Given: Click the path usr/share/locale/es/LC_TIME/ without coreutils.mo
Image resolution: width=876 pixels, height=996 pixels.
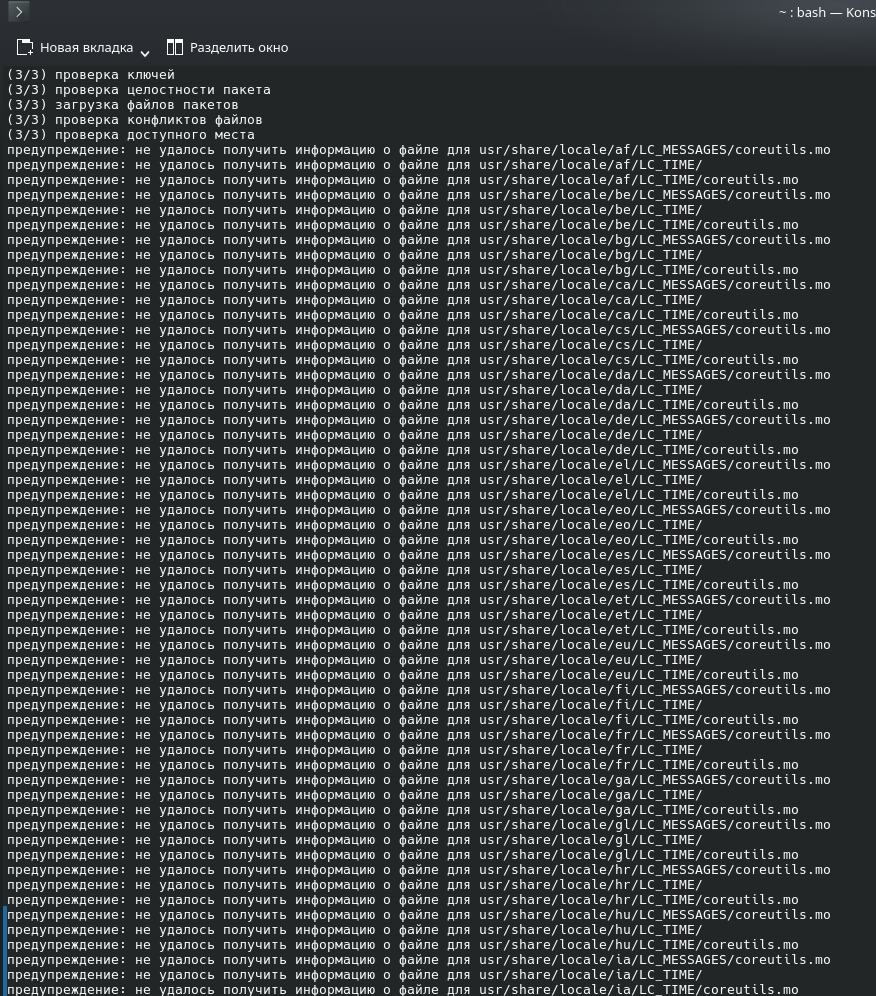Looking at the screenshot, I should click(590, 570).
